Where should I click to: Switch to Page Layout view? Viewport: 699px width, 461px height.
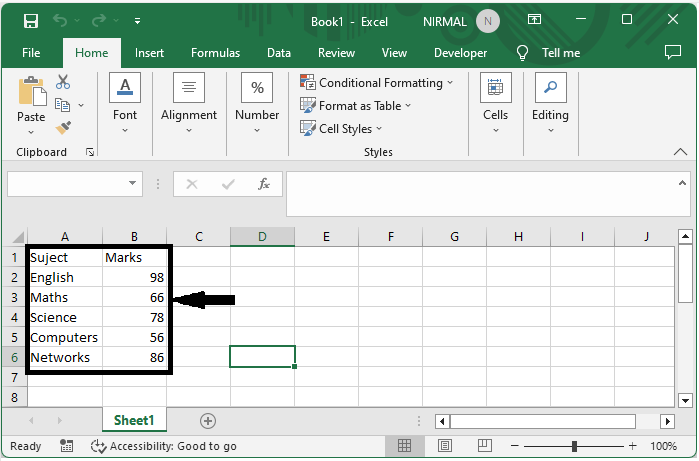440,446
